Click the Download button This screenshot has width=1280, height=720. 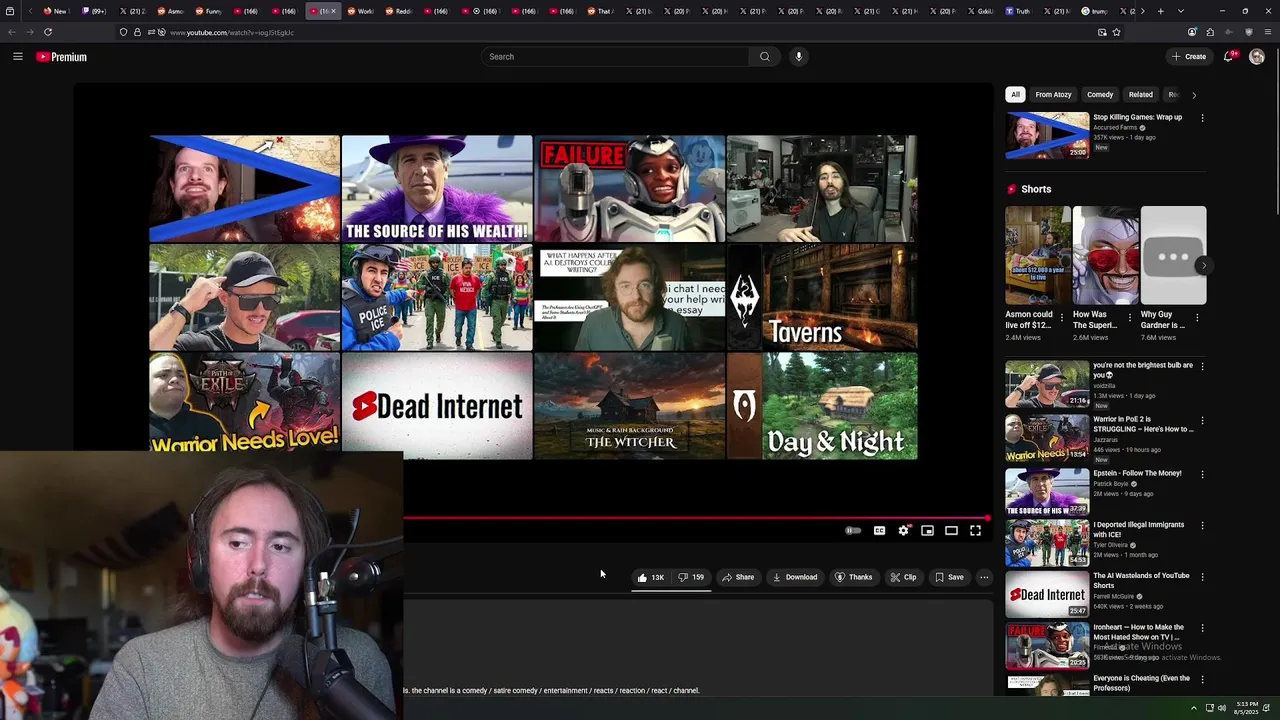(x=795, y=577)
